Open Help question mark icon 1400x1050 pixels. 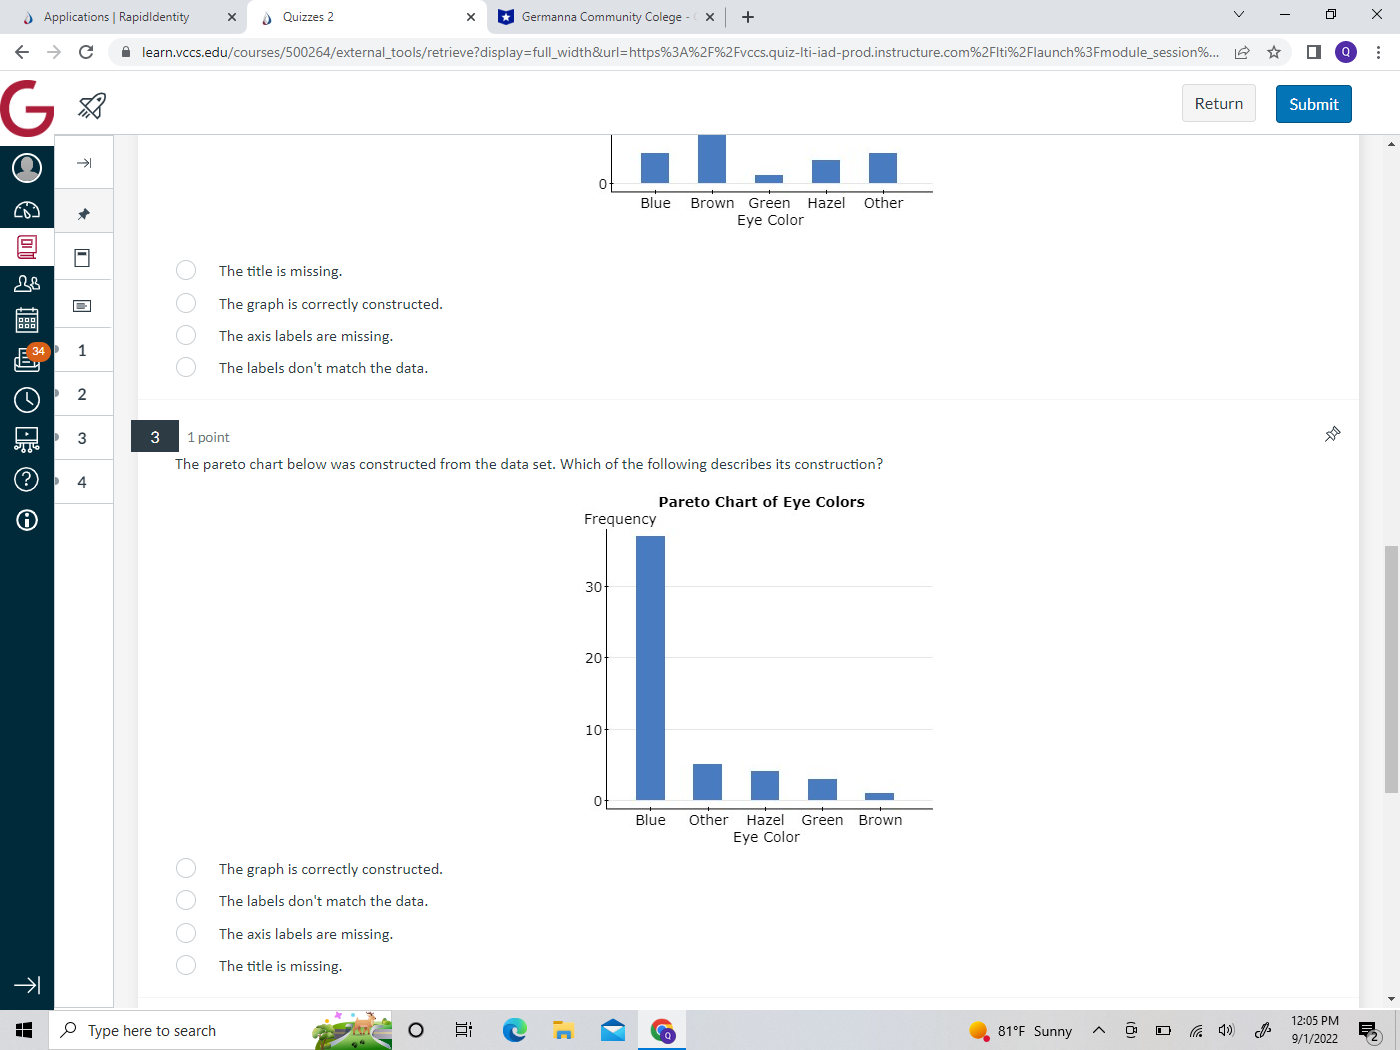27,480
